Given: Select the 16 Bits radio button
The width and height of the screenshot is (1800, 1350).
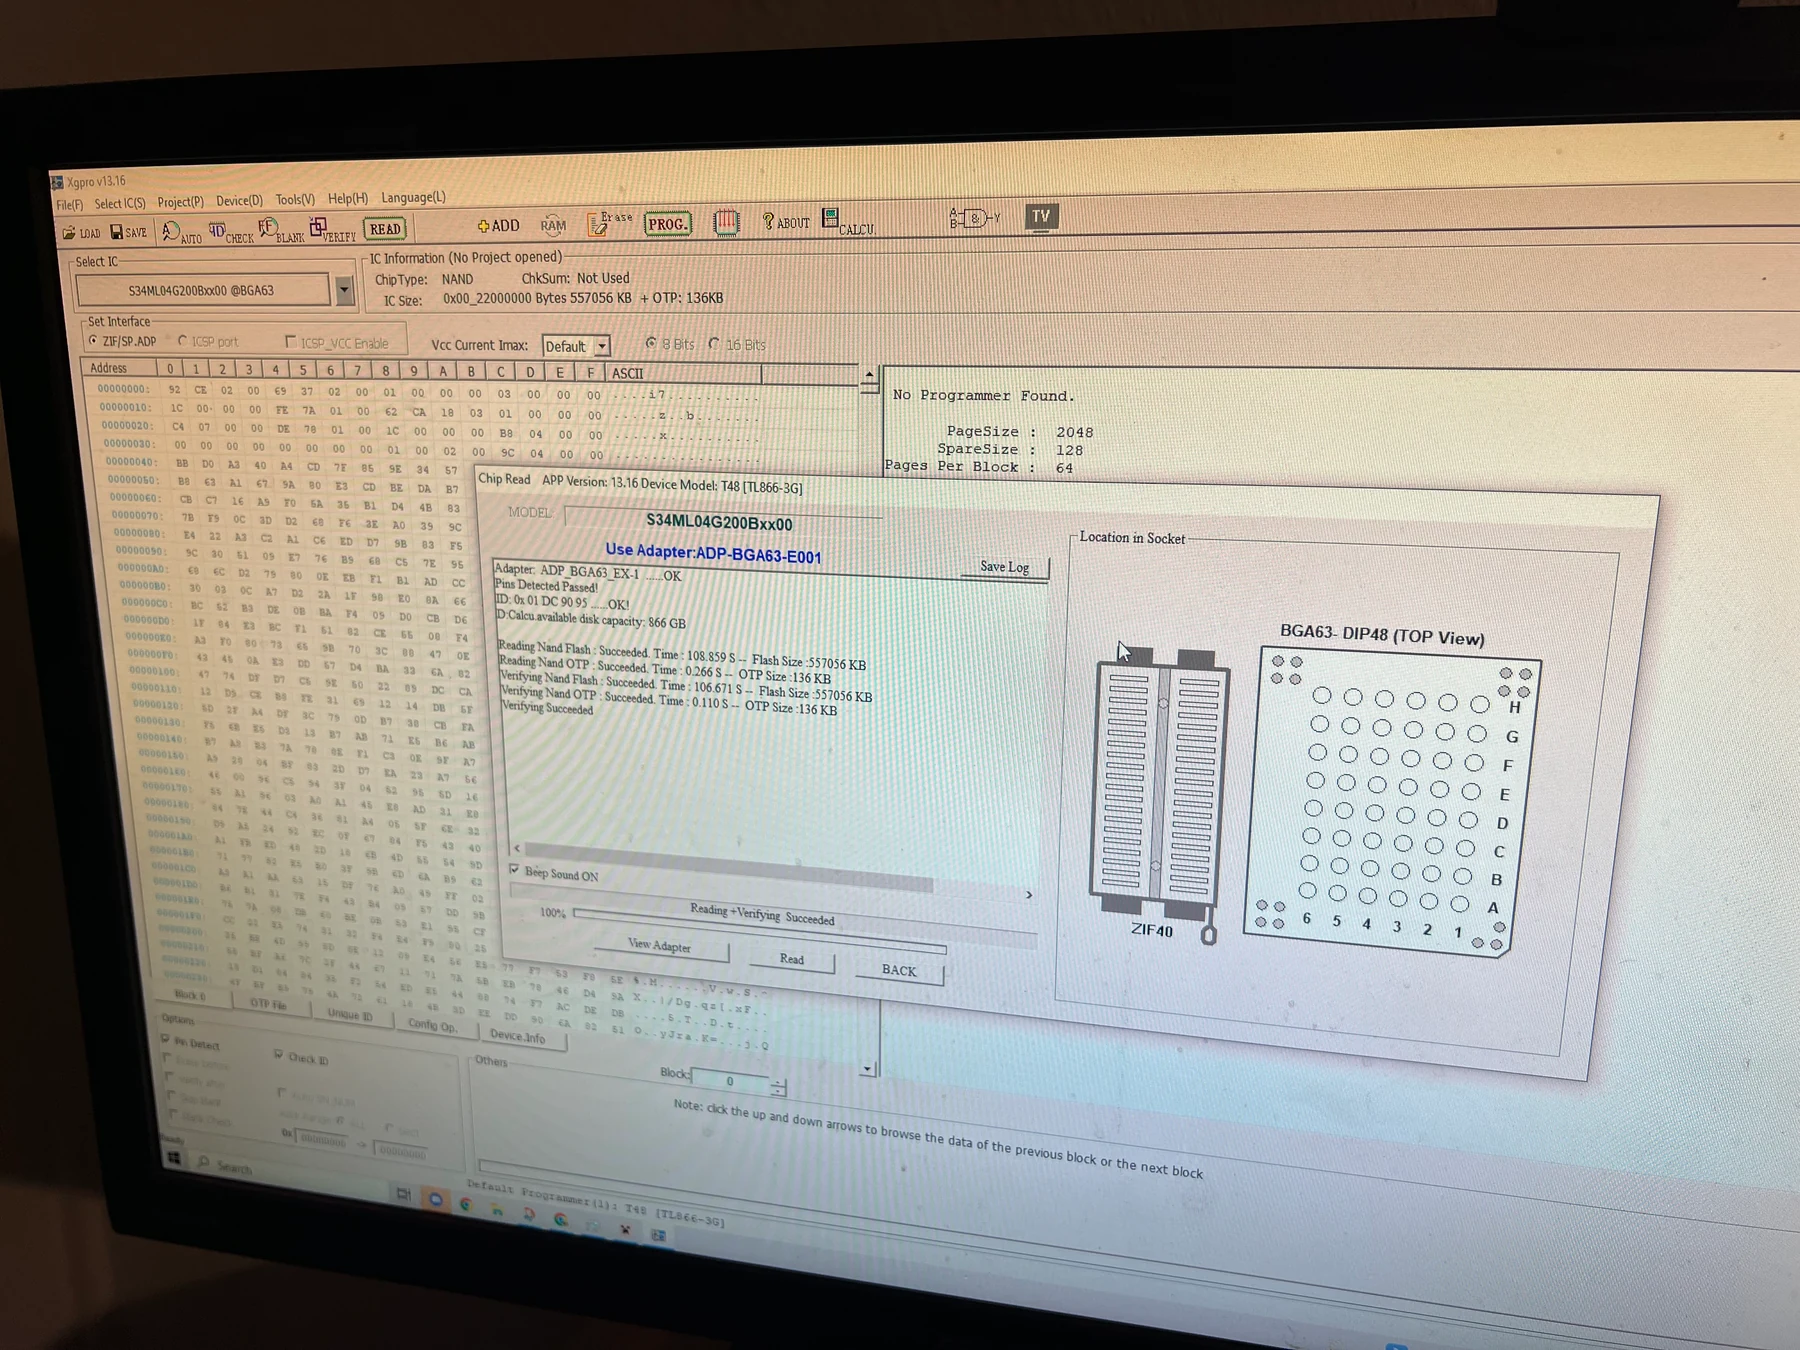Looking at the screenshot, I should [714, 344].
